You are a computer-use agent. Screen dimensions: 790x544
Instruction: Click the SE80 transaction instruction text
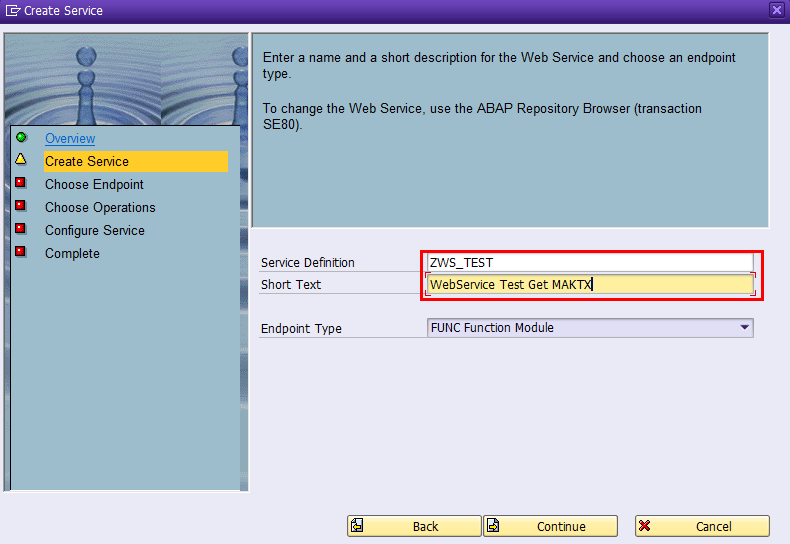click(x=482, y=116)
